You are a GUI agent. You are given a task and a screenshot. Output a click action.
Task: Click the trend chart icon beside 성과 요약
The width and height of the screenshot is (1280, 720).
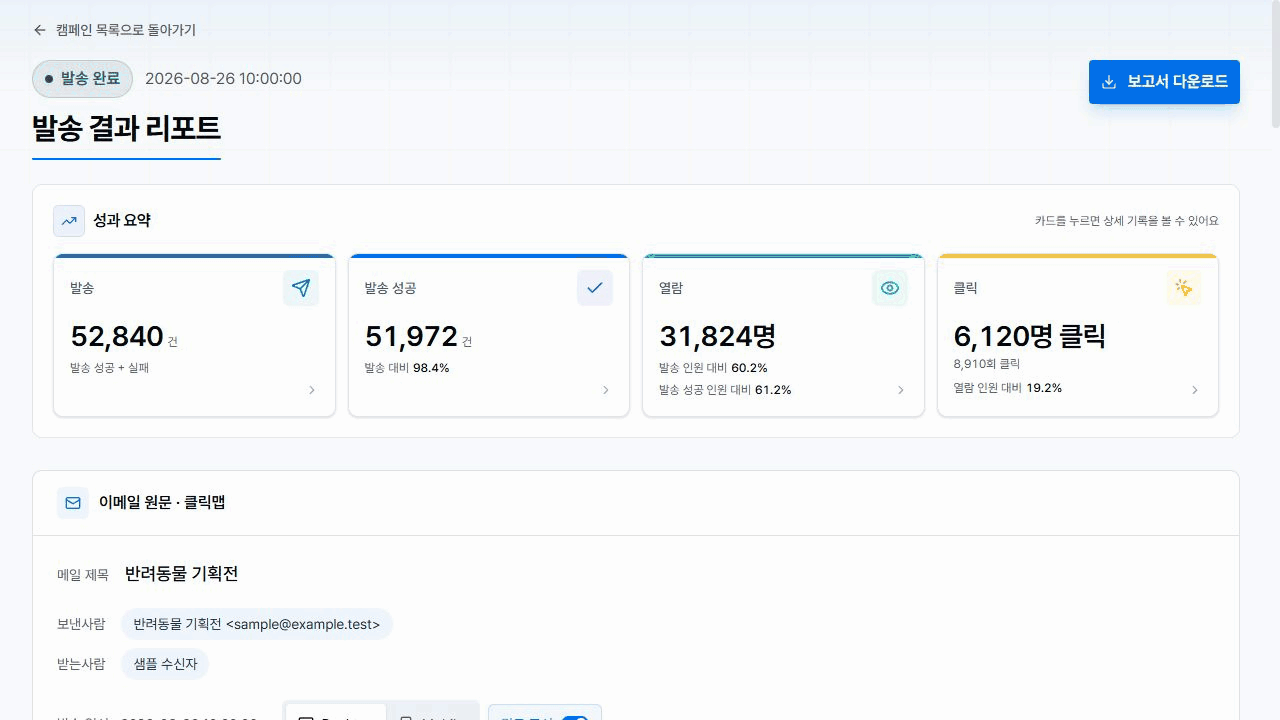click(69, 221)
